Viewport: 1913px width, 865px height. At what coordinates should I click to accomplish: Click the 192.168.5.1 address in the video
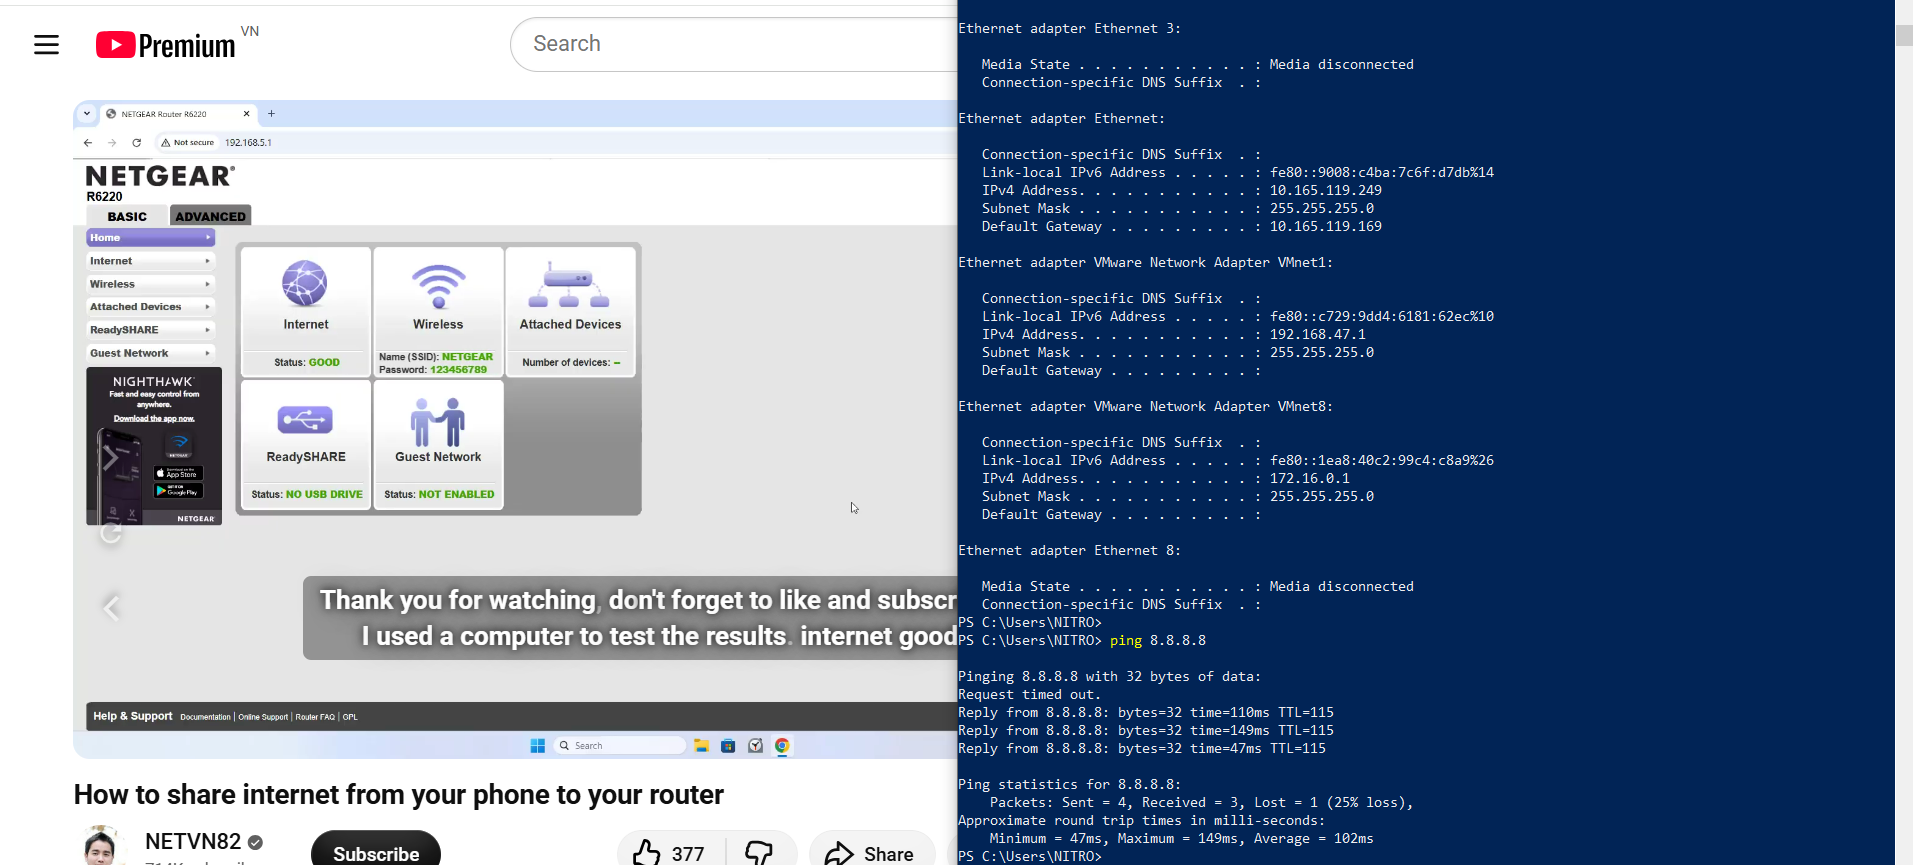[248, 143]
